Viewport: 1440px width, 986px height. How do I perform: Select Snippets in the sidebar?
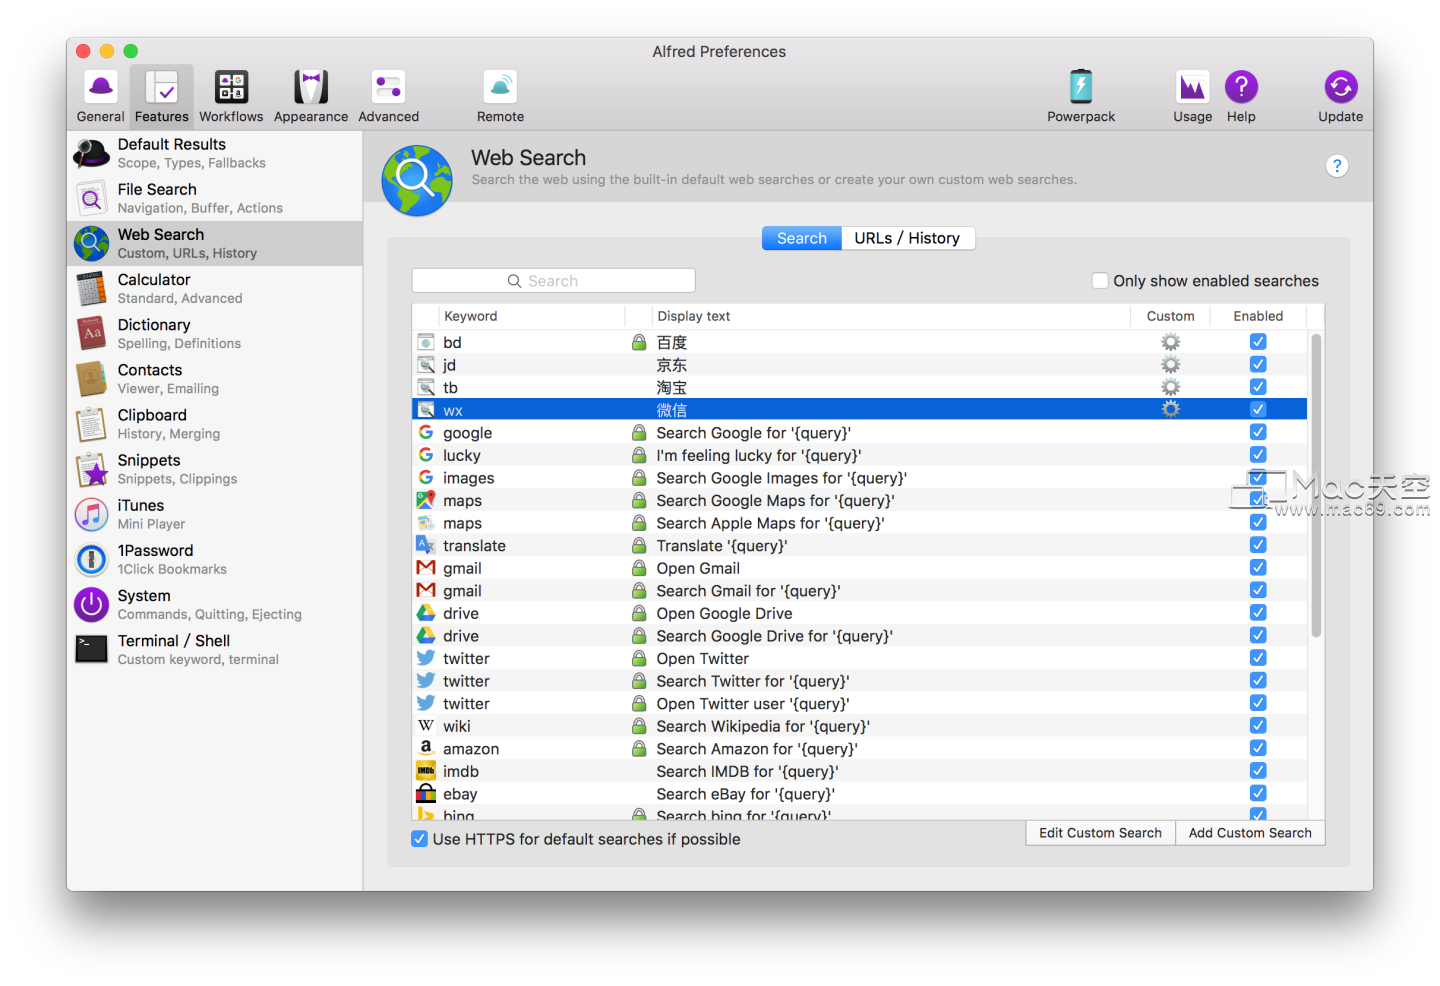pos(215,469)
